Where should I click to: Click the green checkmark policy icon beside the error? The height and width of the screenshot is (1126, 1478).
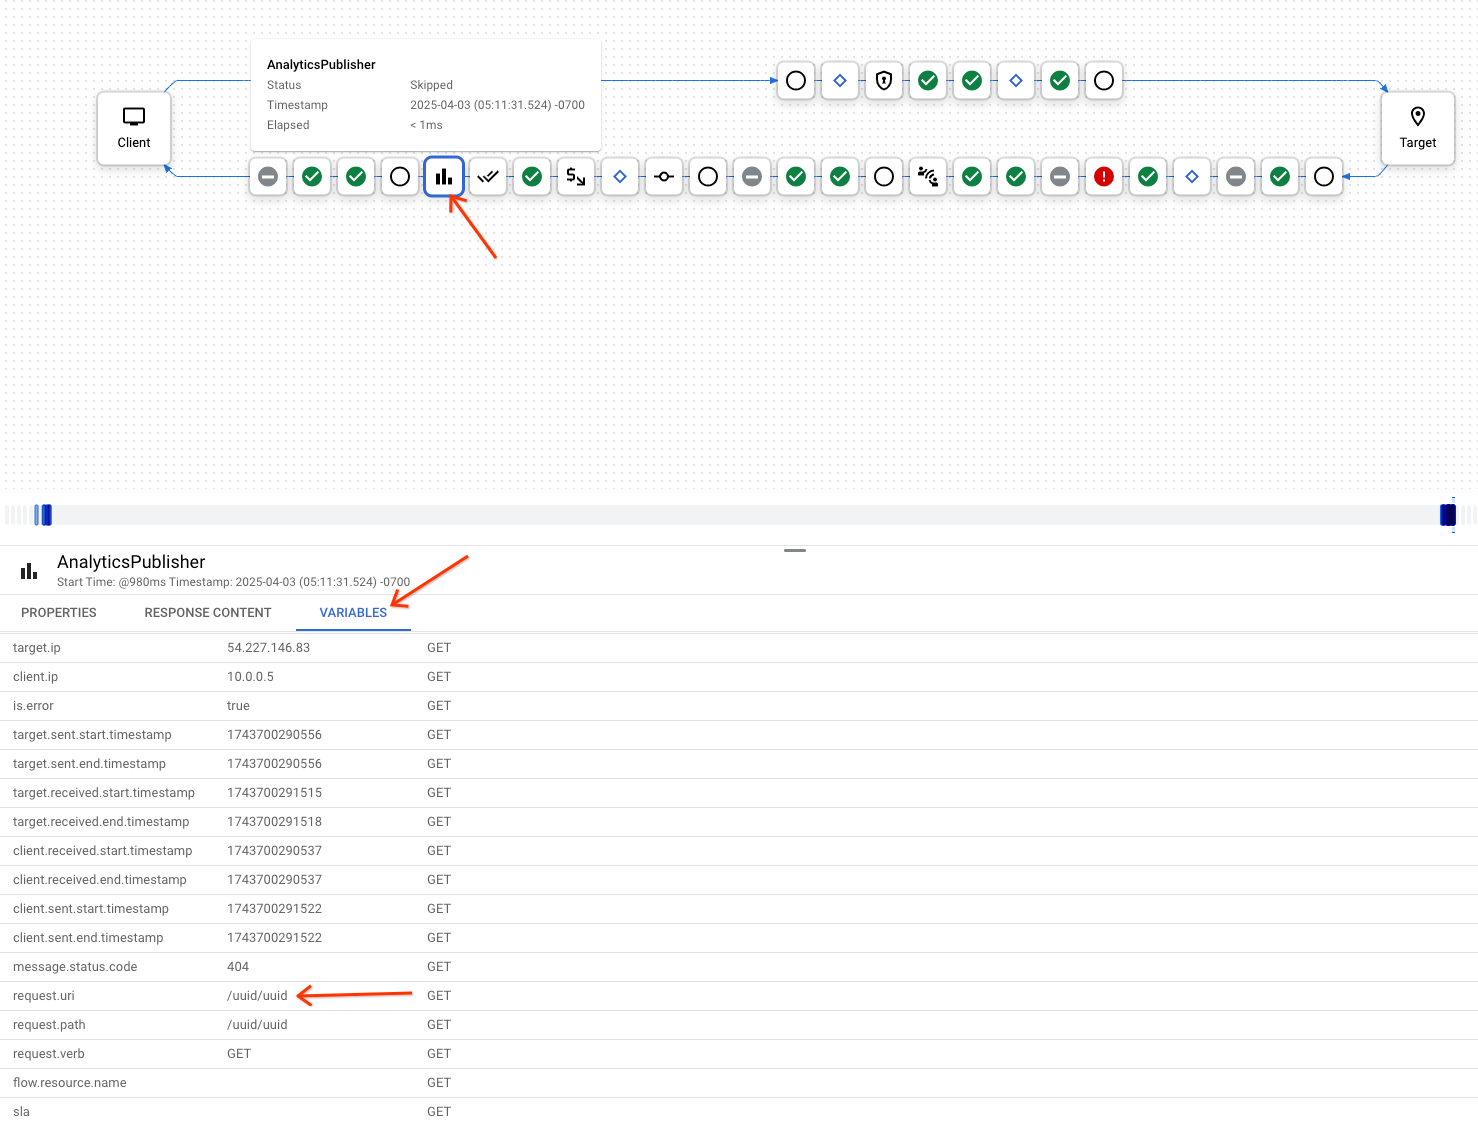(1147, 176)
